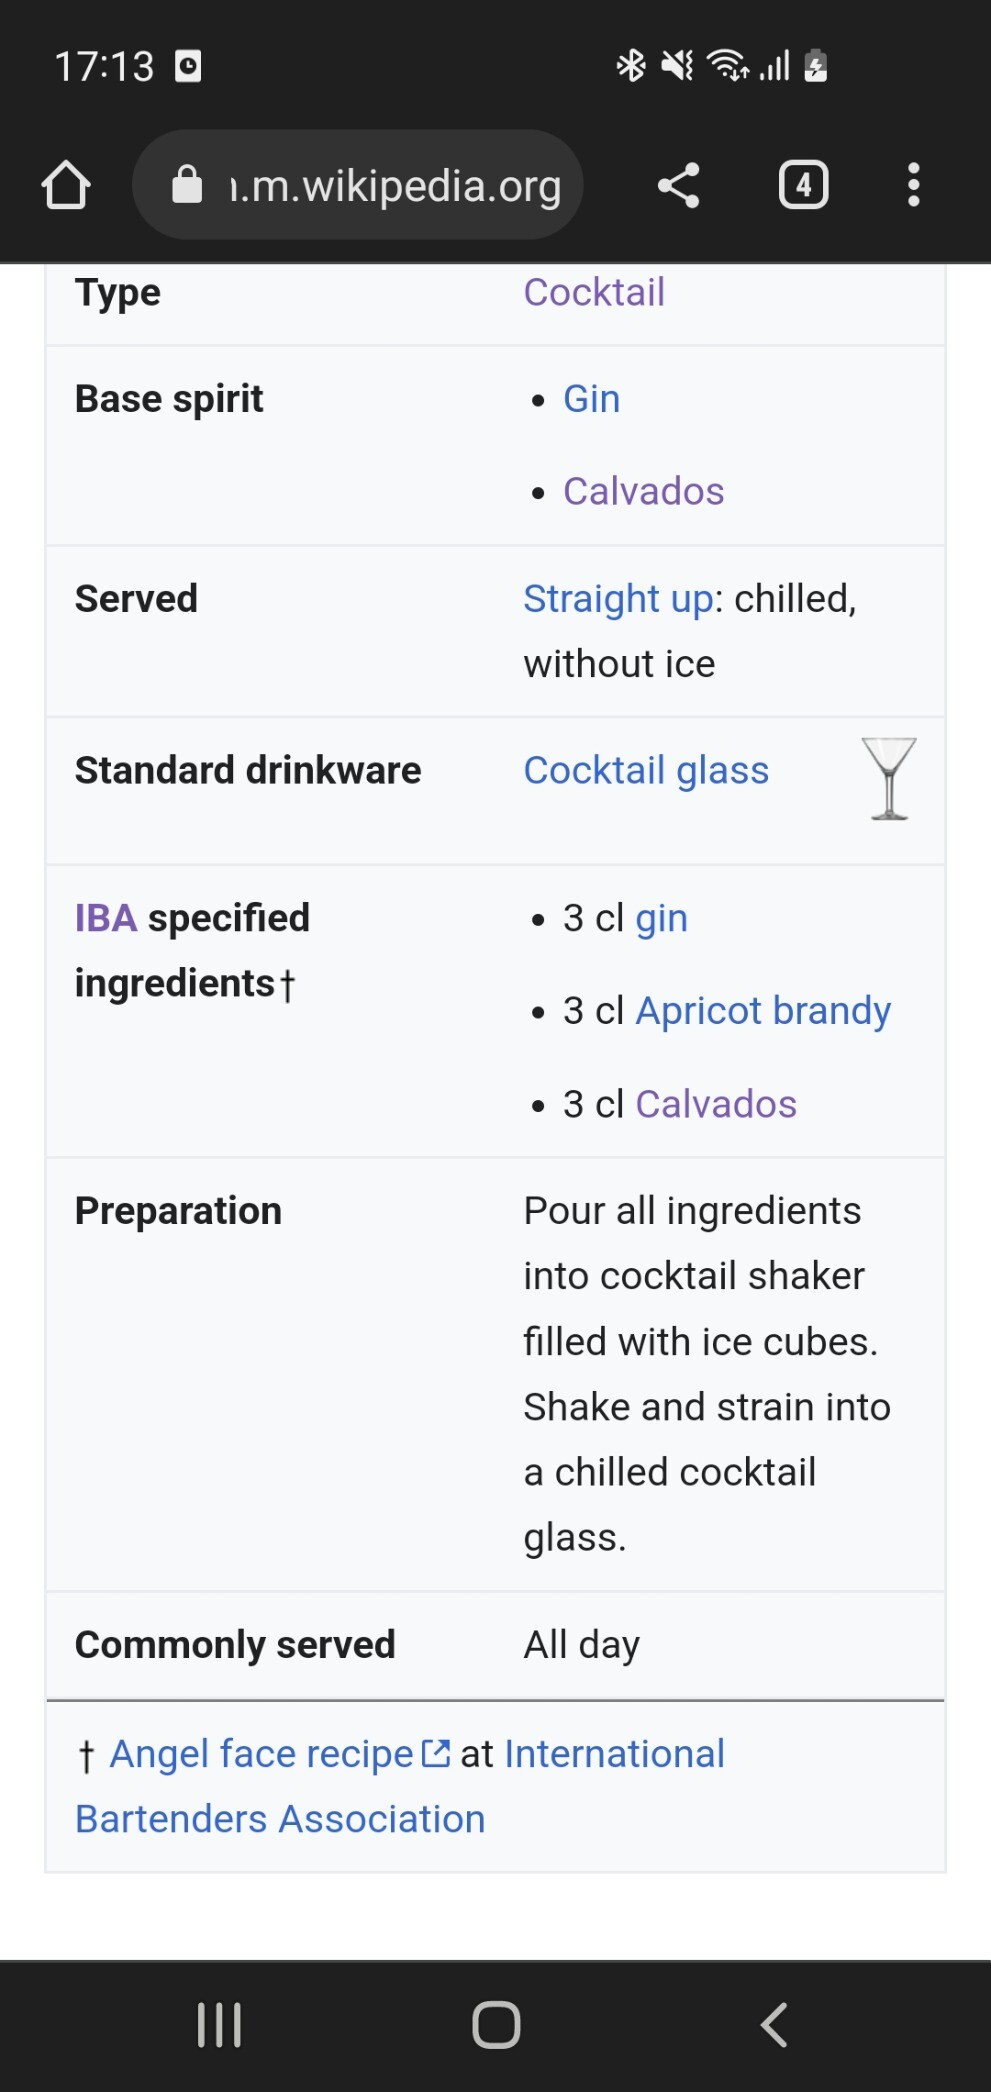
Task: Open the IBA link
Action: pos(105,918)
